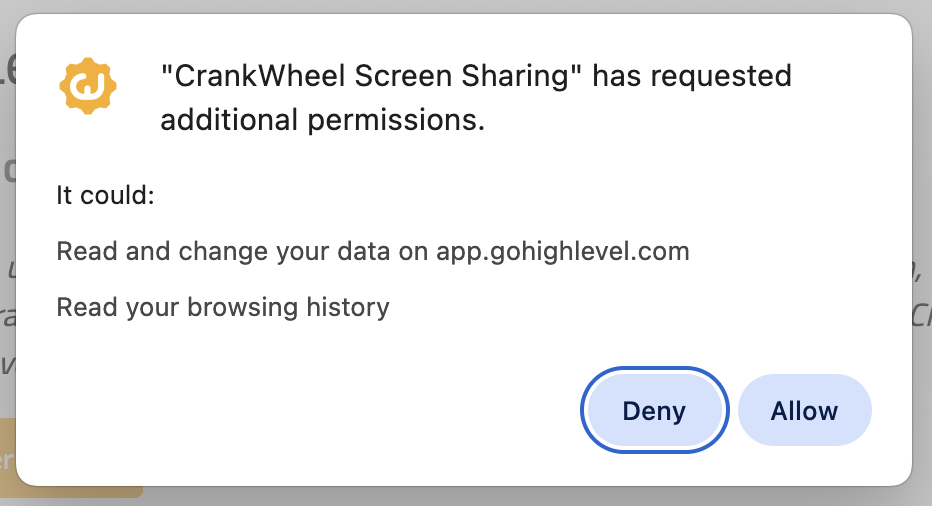Allow CrankWheel's additional permissions
The image size is (932, 506).
(x=804, y=411)
